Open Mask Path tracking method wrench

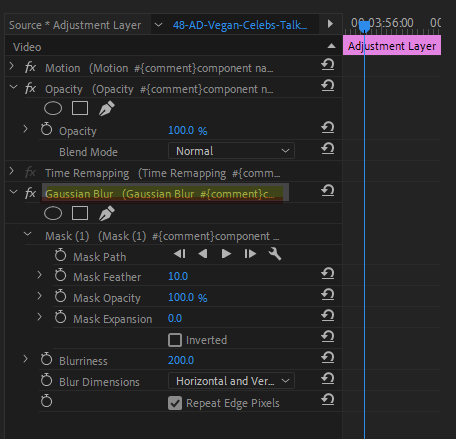275,254
